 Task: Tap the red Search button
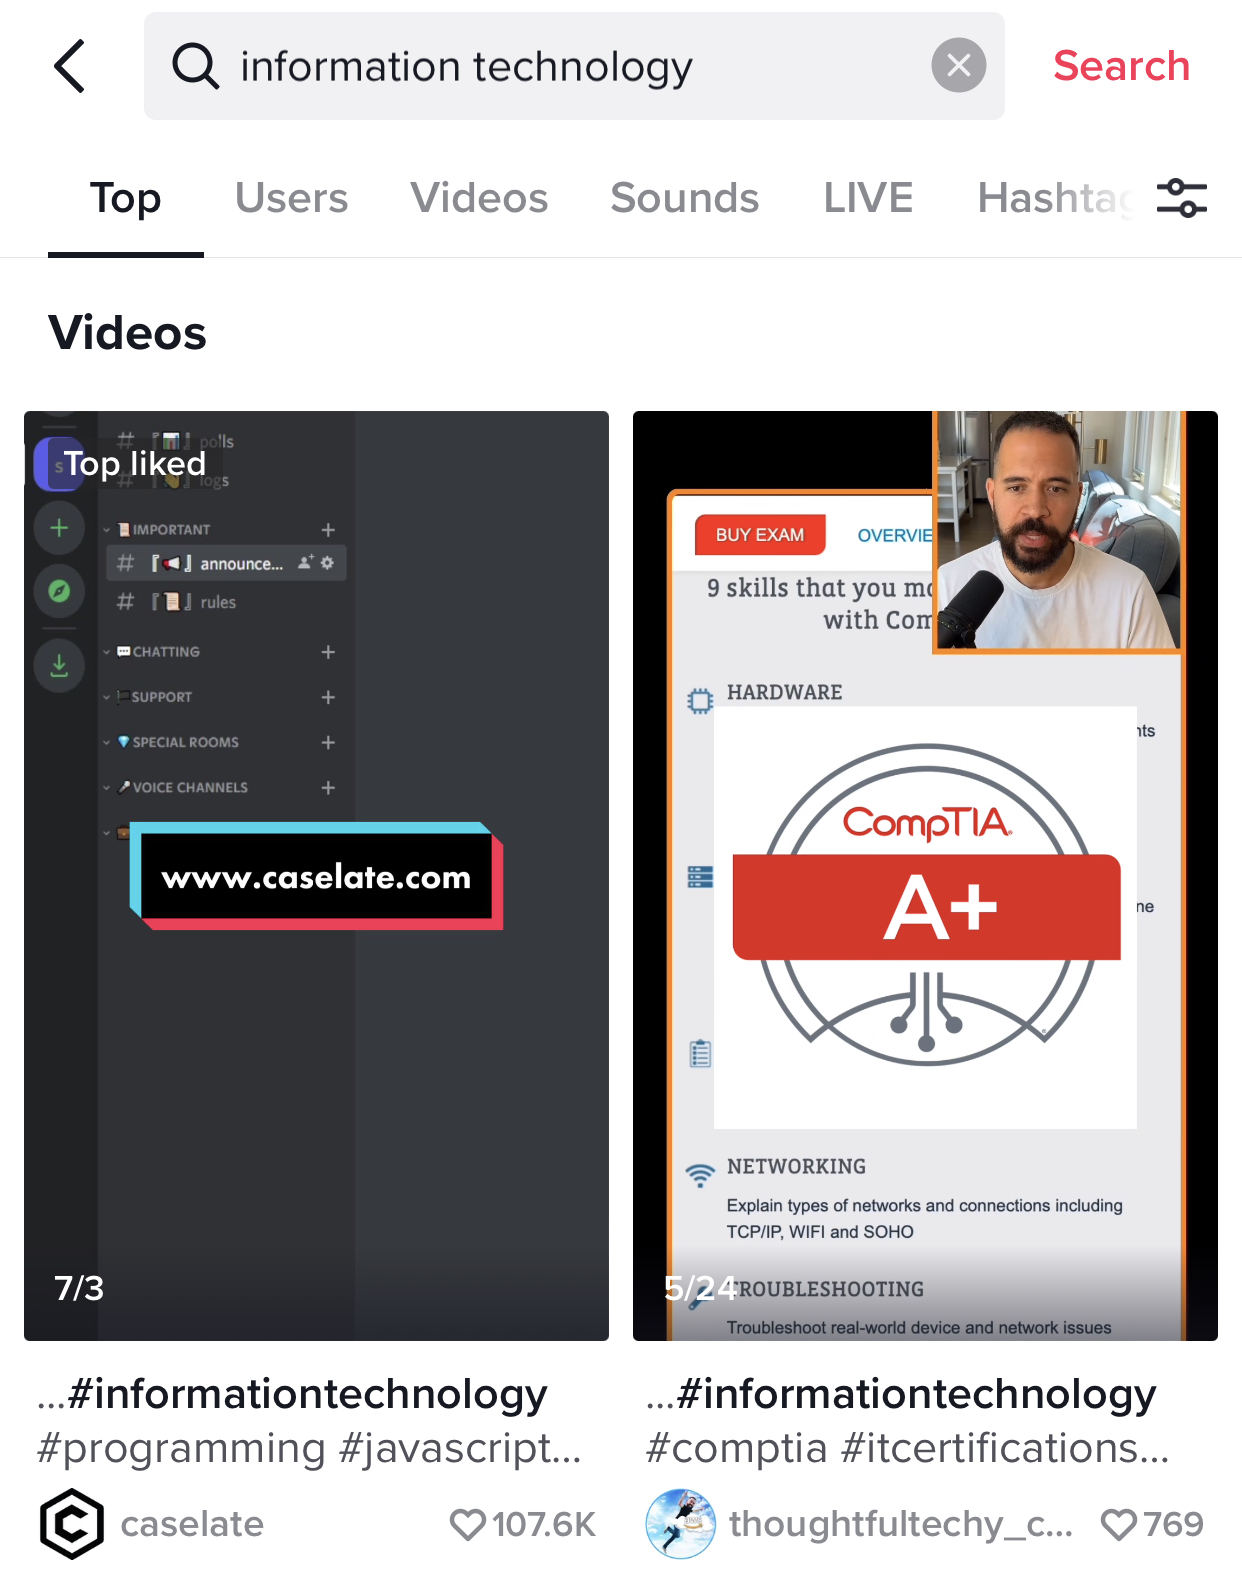[x=1121, y=66]
